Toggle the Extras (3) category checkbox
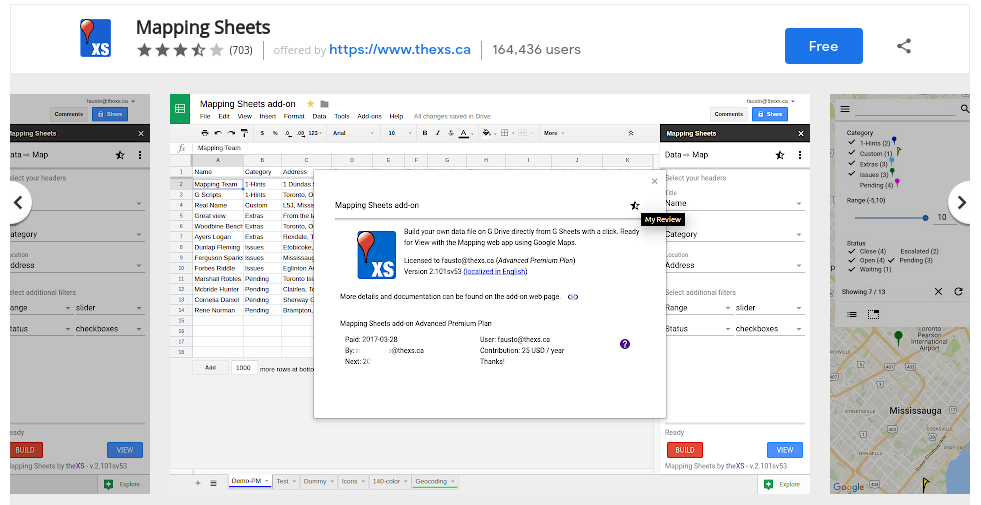The width and height of the screenshot is (981, 505). (x=851, y=163)
